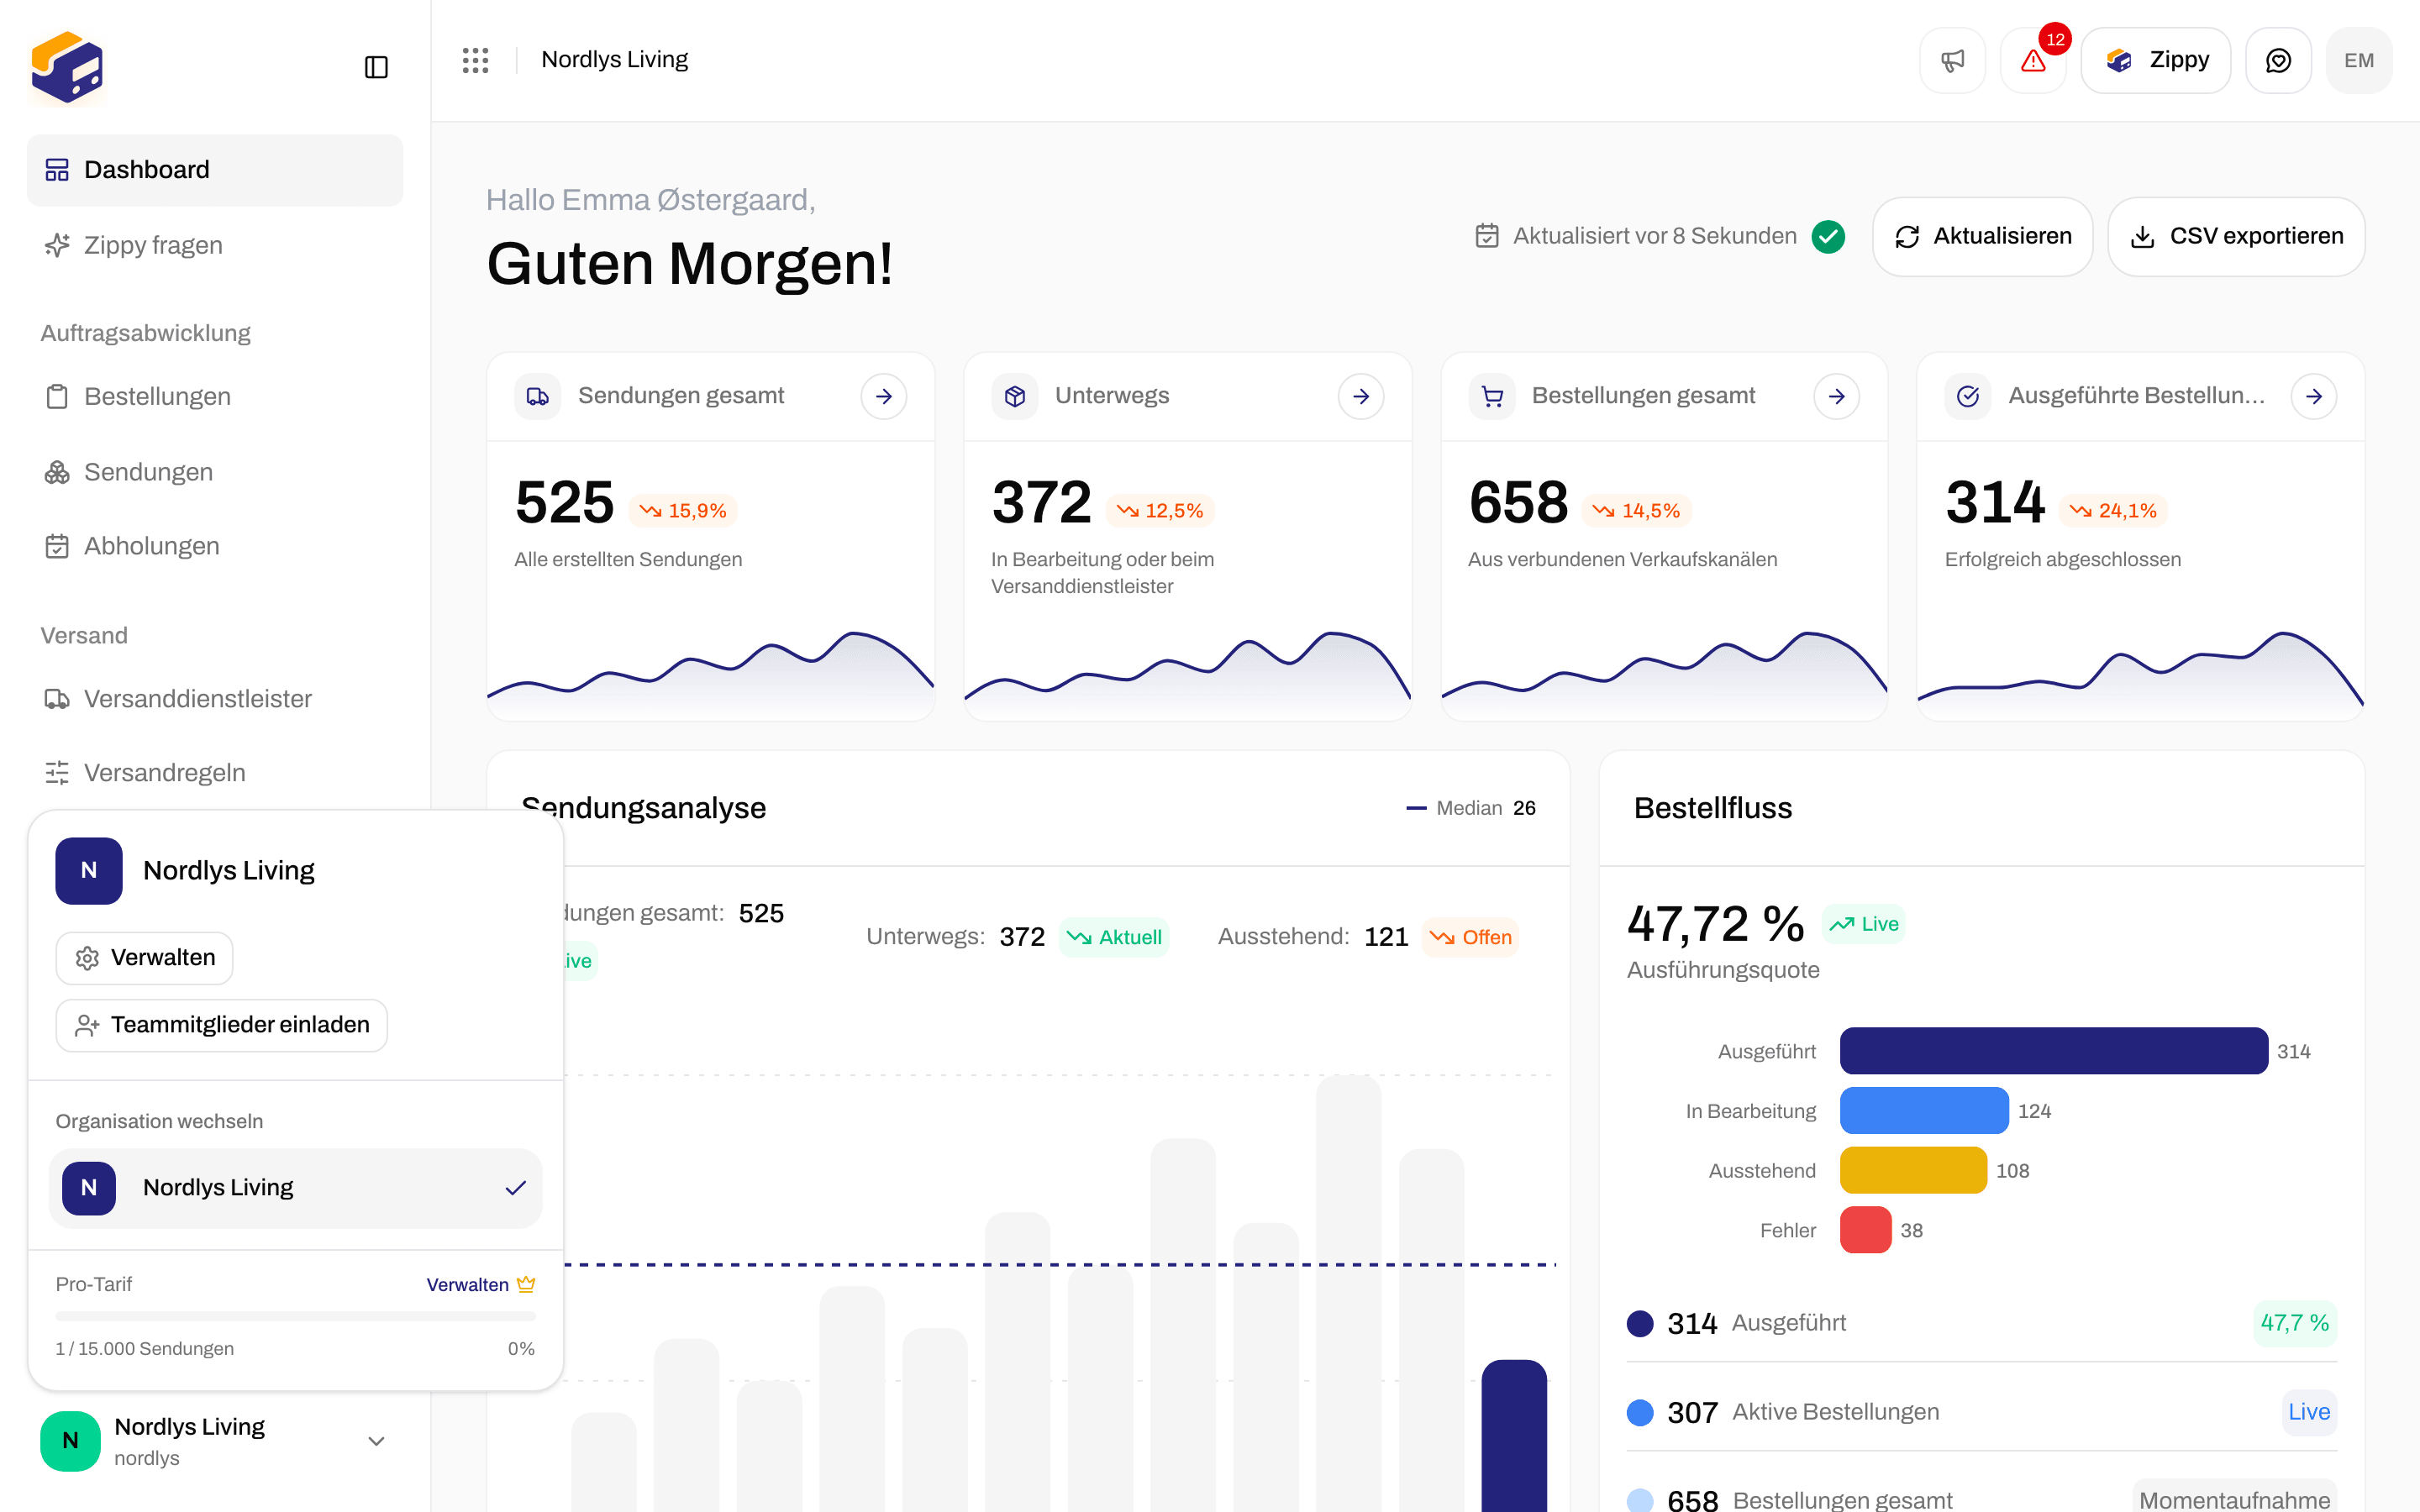Screen dimensions: 2420x1512
Task: Click the dark blue Ausgeführt bar
Action: 2053,1051
